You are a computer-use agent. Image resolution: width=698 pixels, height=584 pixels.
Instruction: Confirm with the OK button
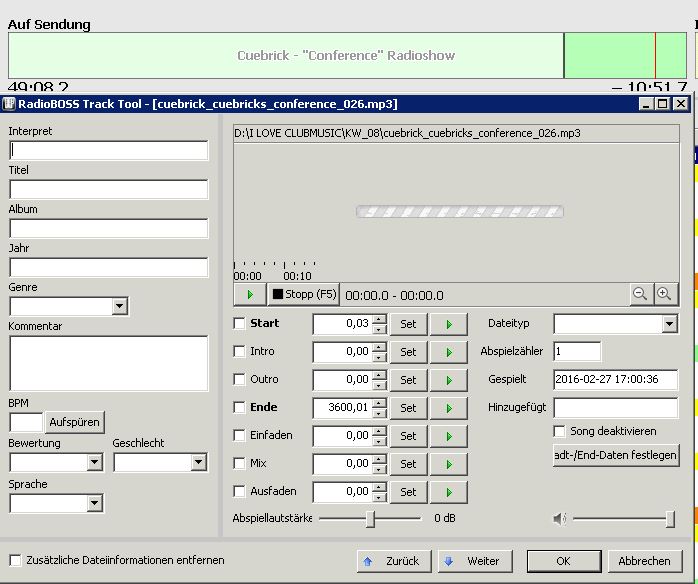pyautogui.click(x=564, y=561)
